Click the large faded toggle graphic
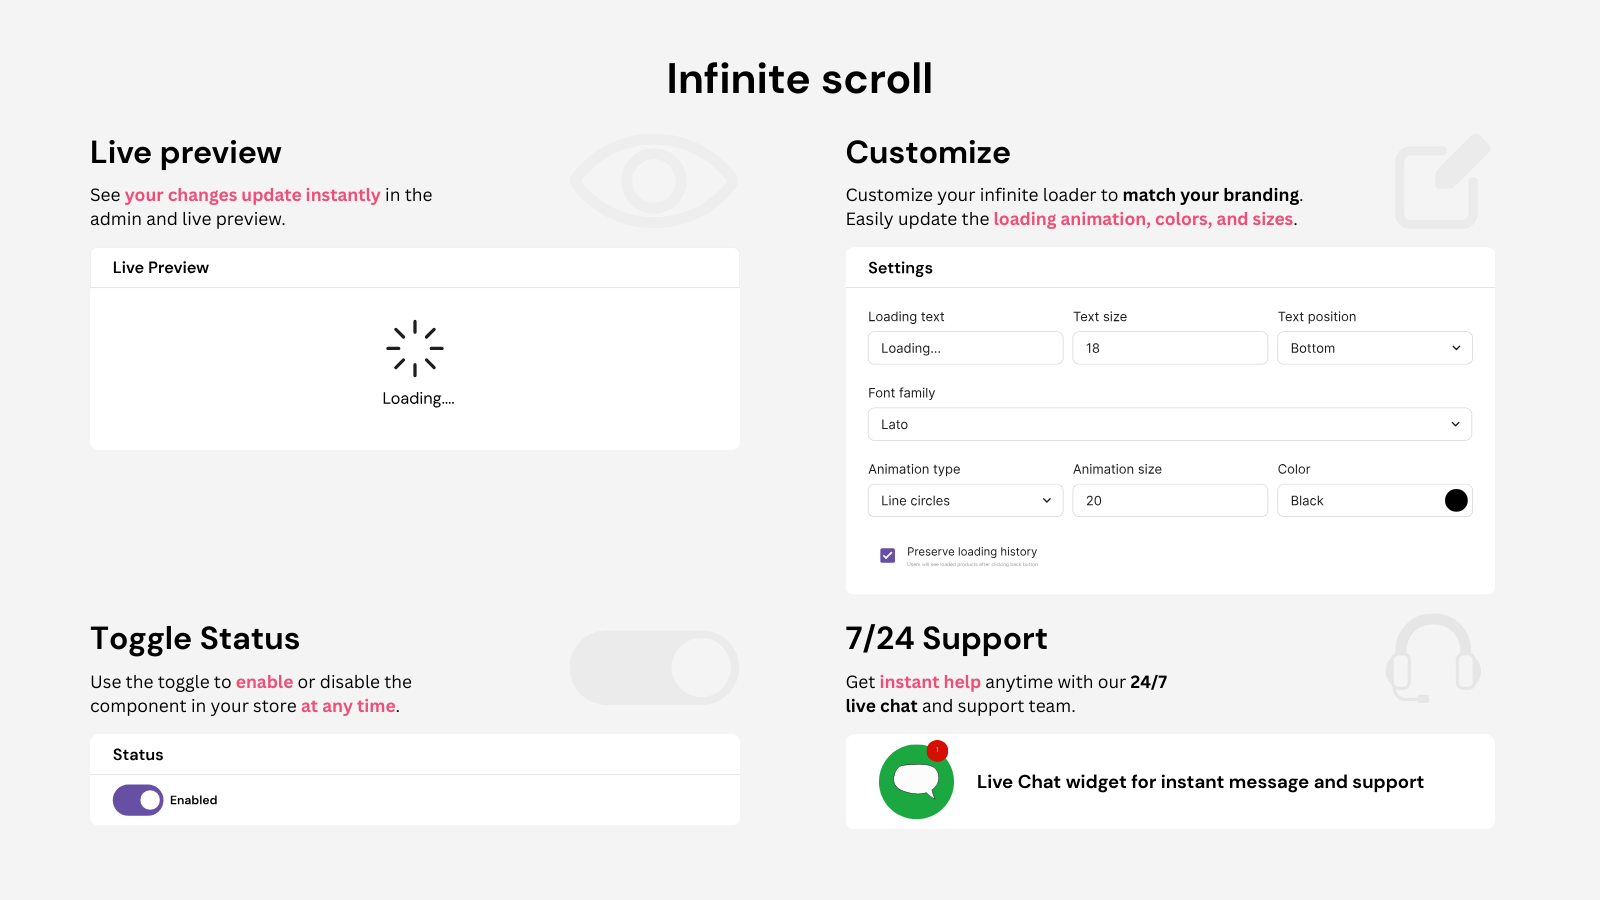 (654, 667)
